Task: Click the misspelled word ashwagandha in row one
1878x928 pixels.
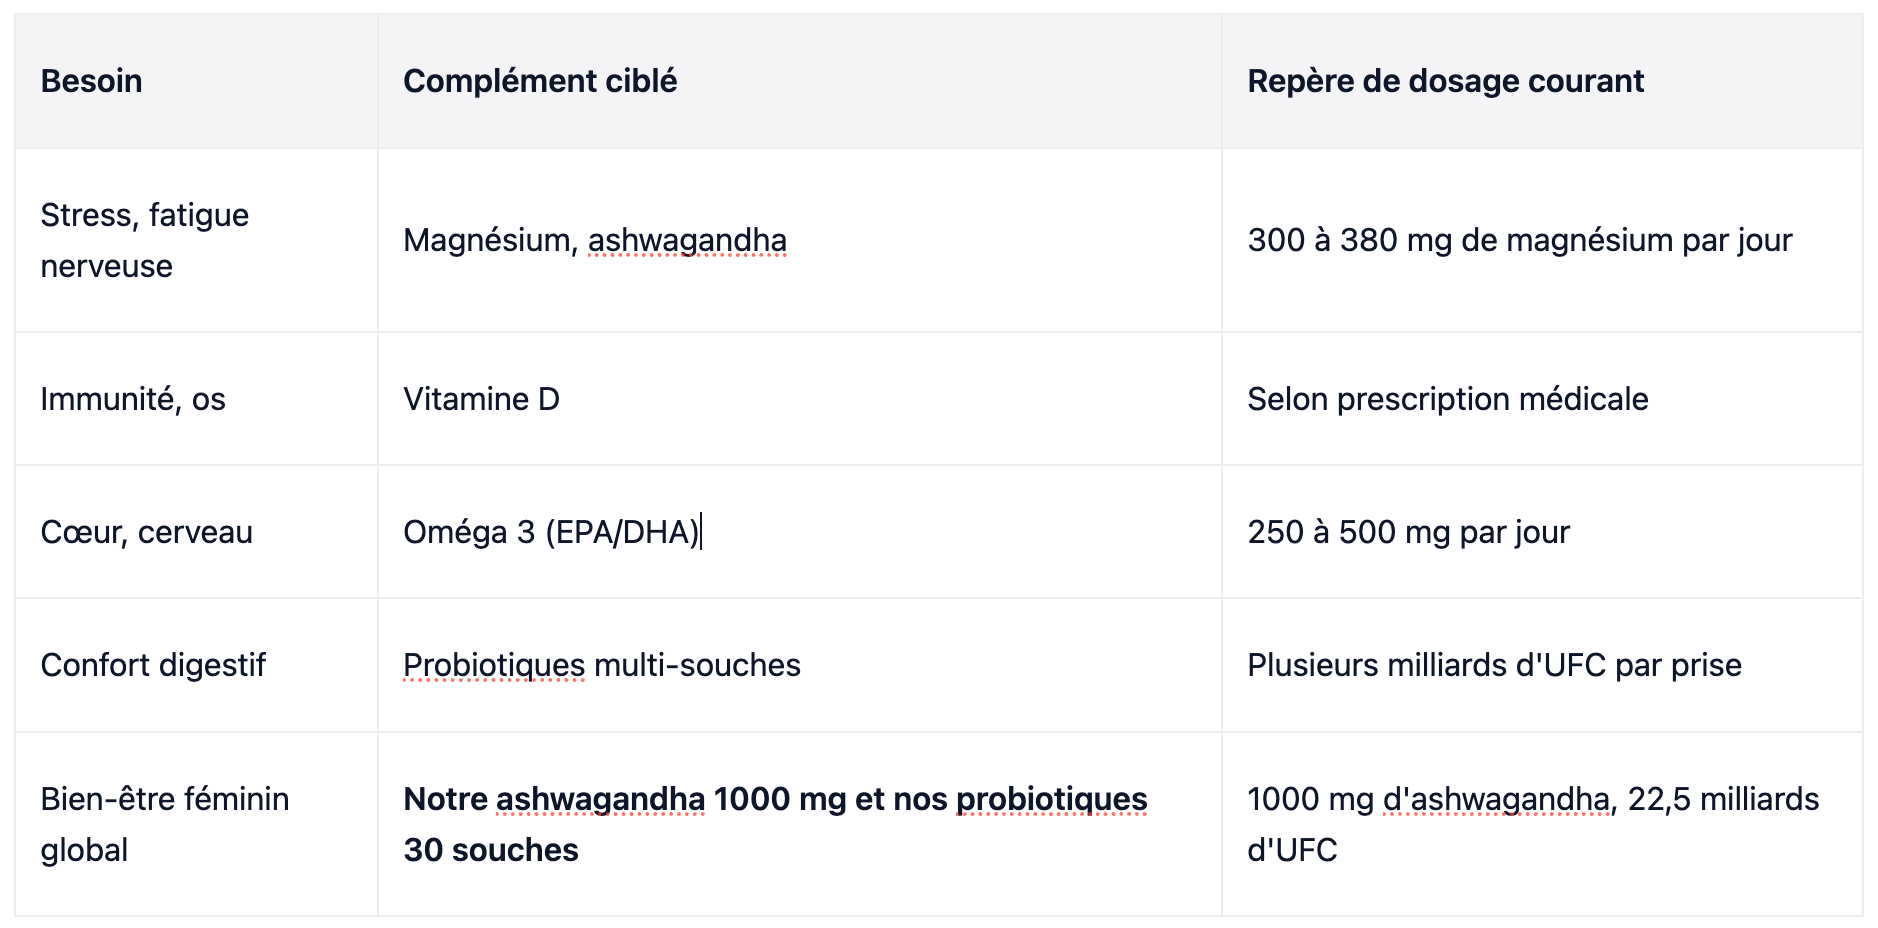Action: pos(687,240)
